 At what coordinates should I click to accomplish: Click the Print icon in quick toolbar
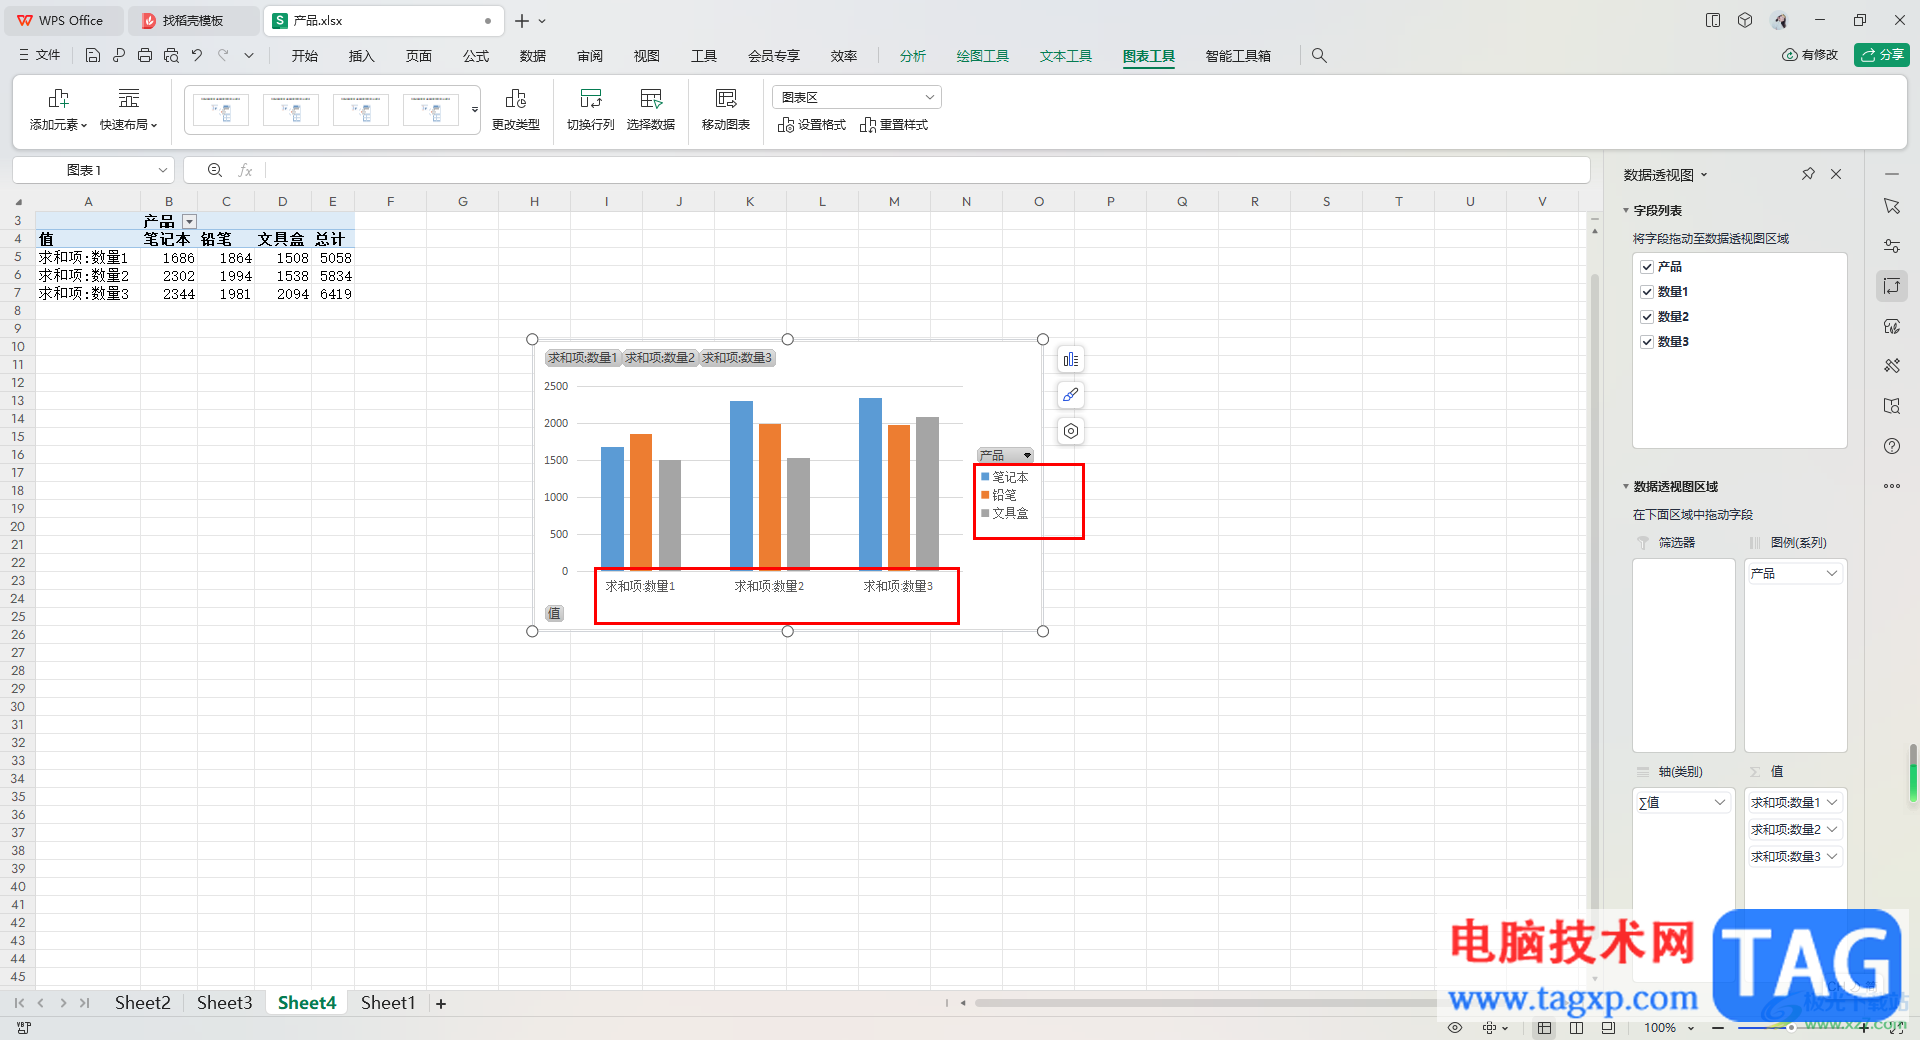tap(145, 56)
